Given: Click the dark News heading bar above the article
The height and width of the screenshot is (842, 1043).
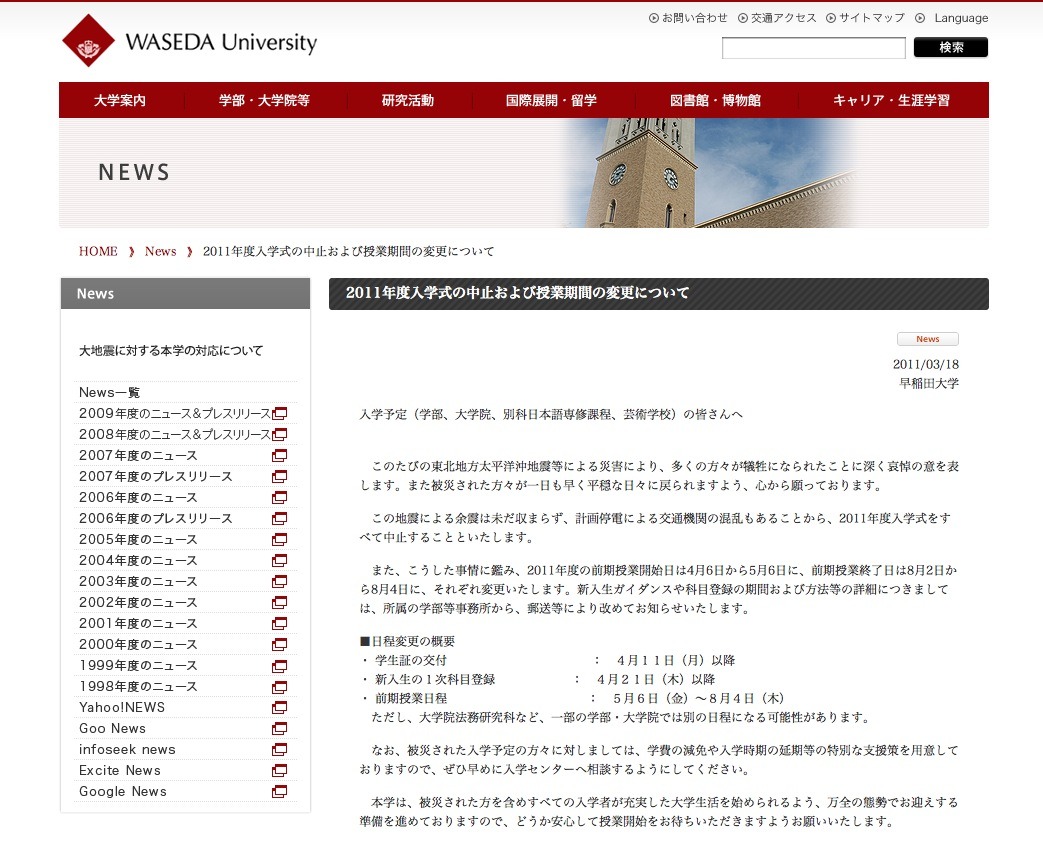Looking at the screenshot, I should (x=660, y=294).
